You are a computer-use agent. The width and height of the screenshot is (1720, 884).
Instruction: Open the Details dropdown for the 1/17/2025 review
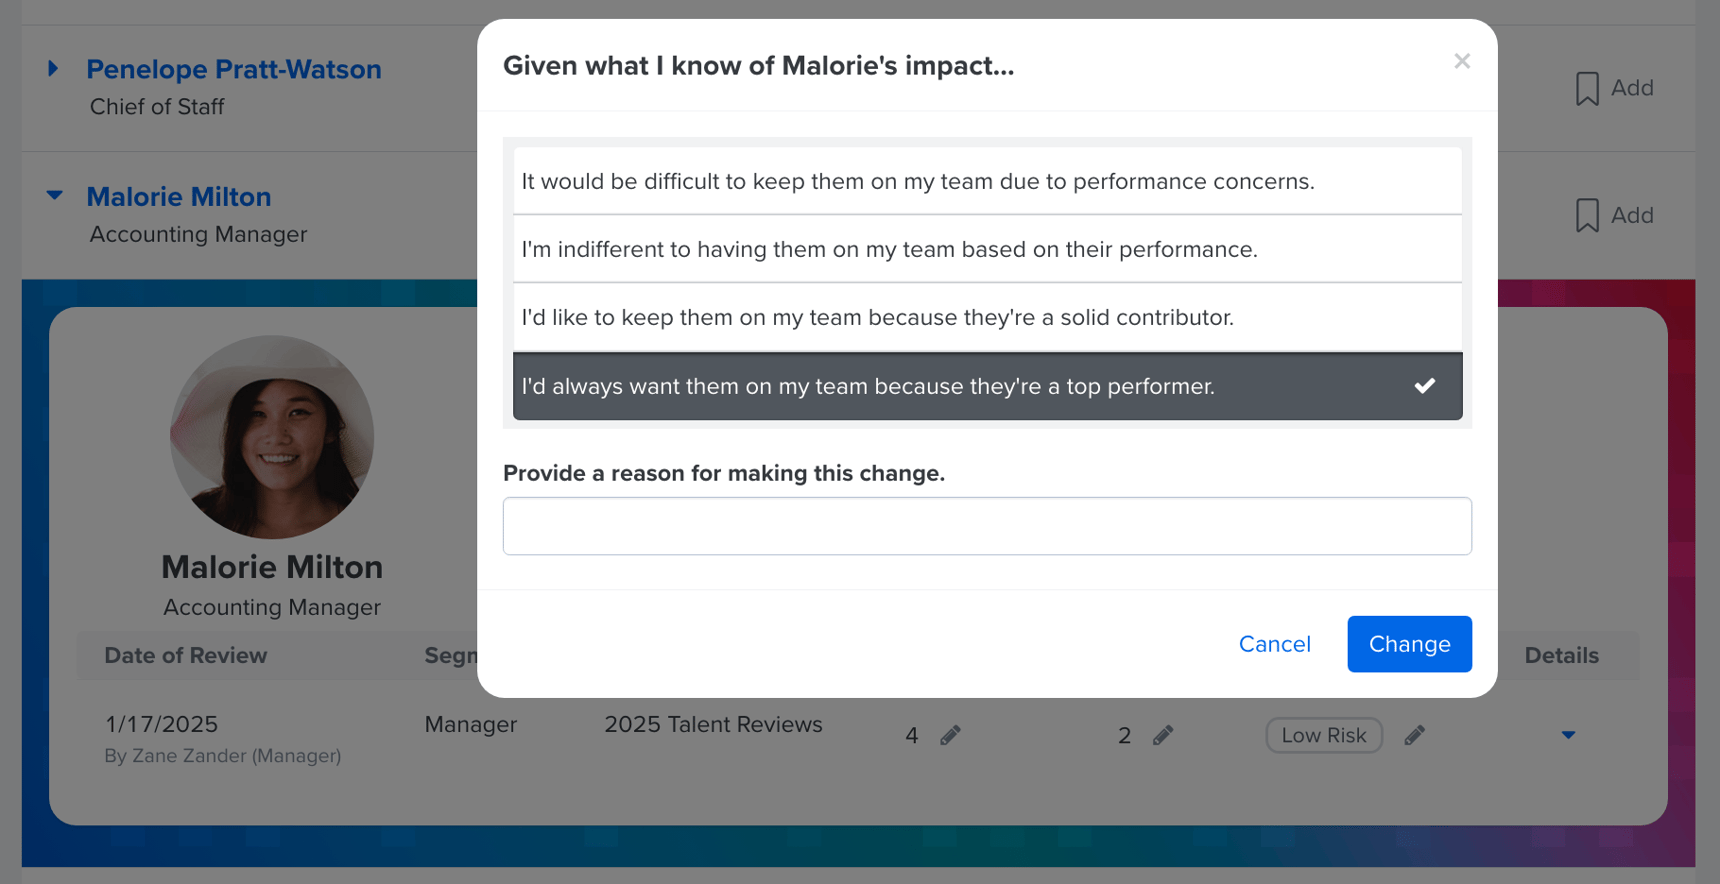[1567, 734]
